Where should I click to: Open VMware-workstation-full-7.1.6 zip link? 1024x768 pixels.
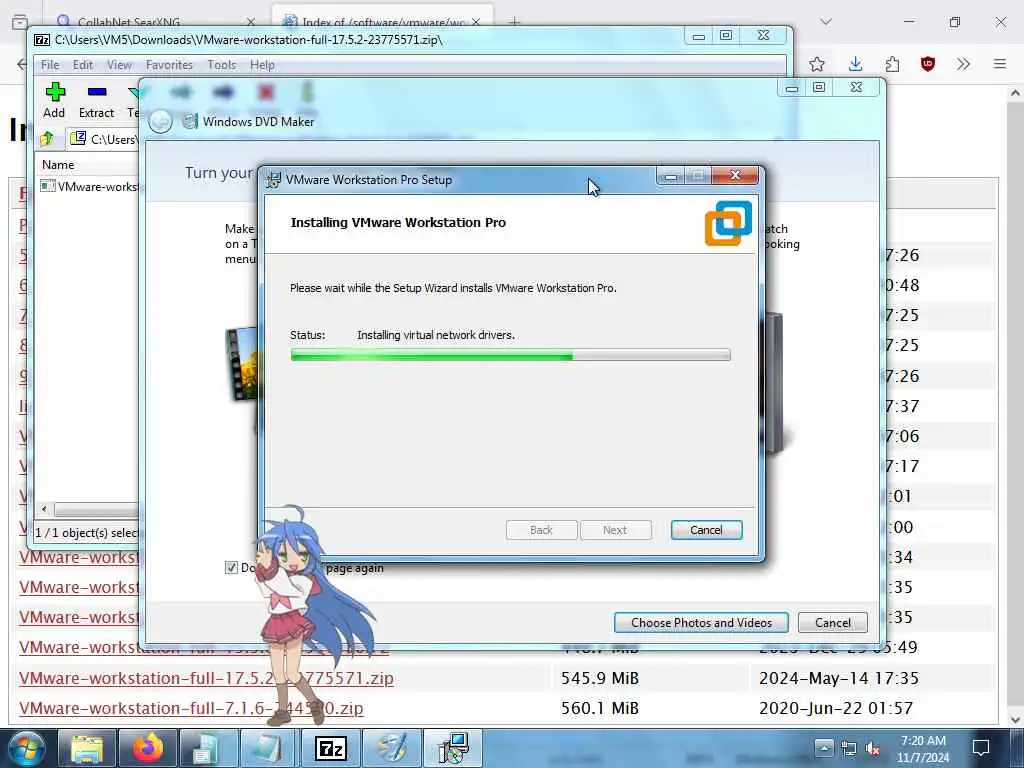coord(191,708)
